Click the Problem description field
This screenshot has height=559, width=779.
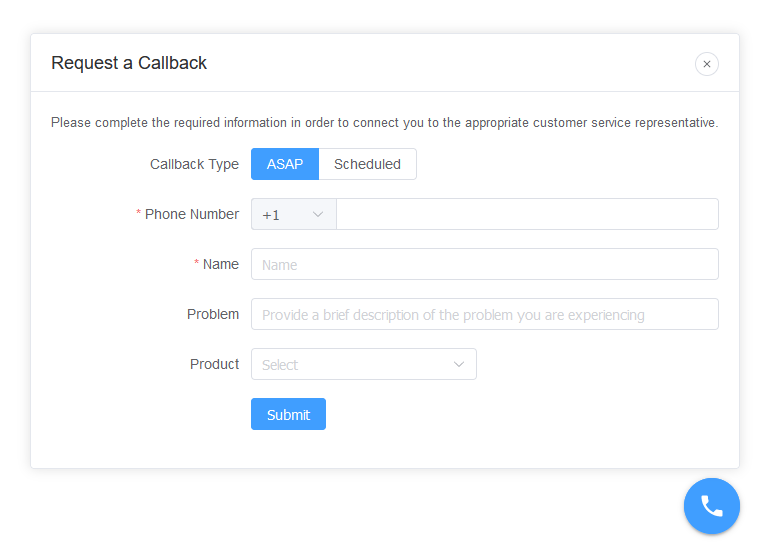(x=484, y=314)
